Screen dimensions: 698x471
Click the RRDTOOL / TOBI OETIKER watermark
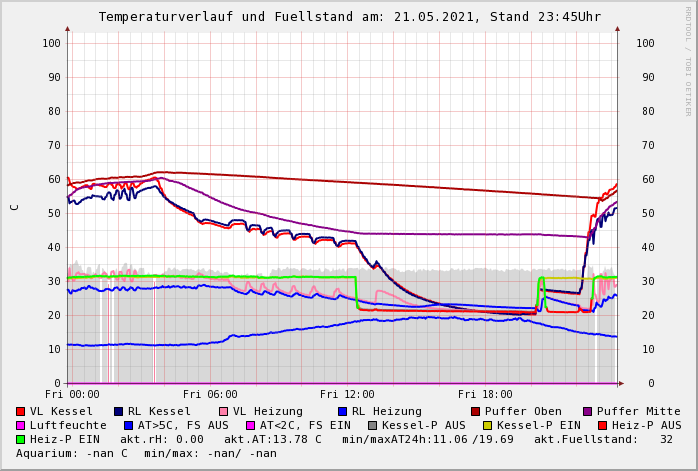point(688,60)
